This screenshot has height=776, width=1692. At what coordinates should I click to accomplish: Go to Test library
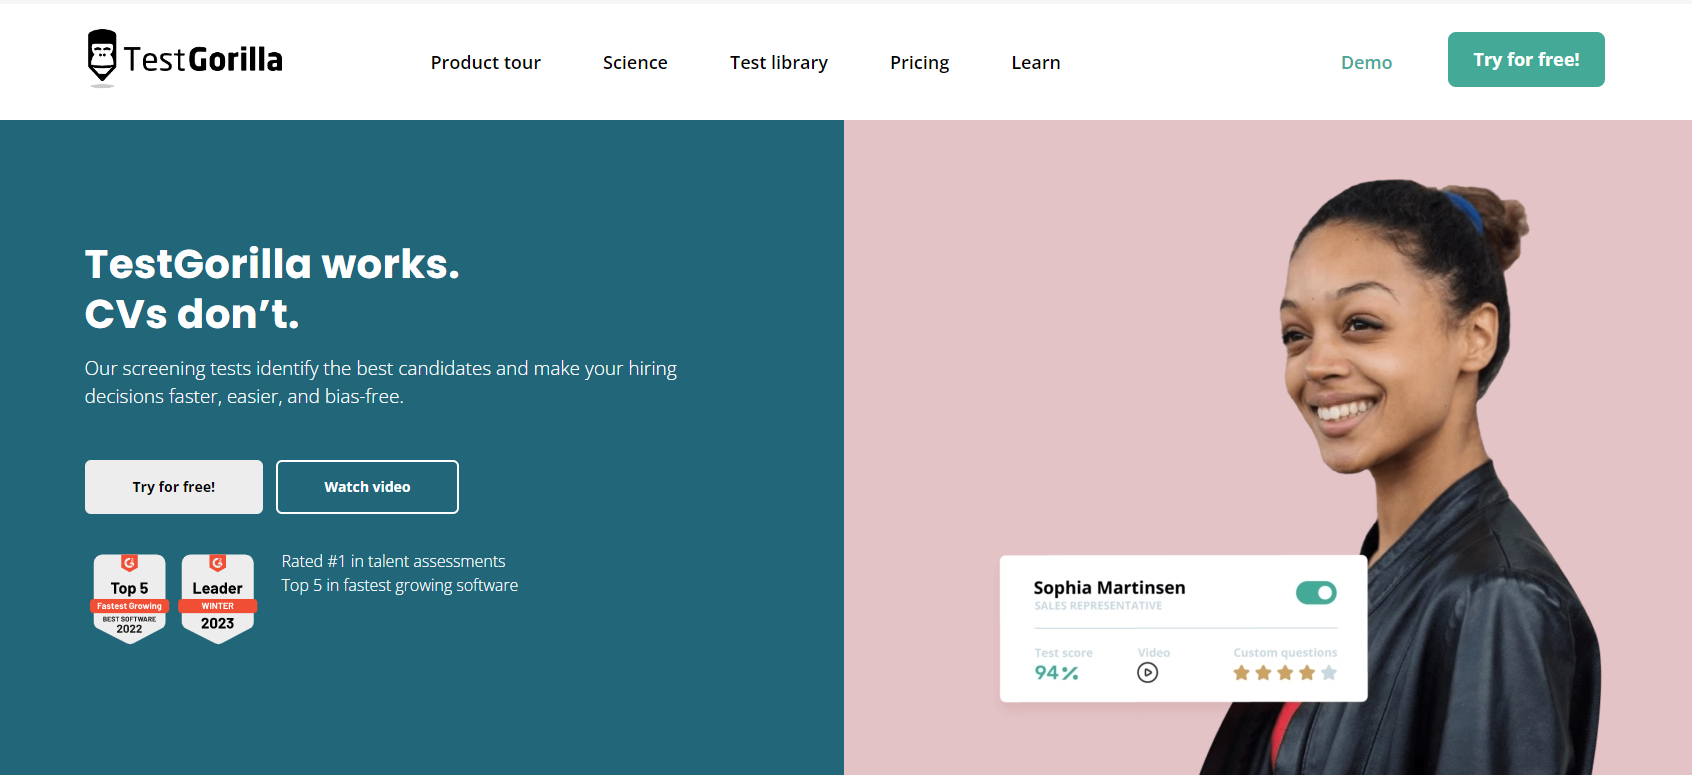pos(779,62)
